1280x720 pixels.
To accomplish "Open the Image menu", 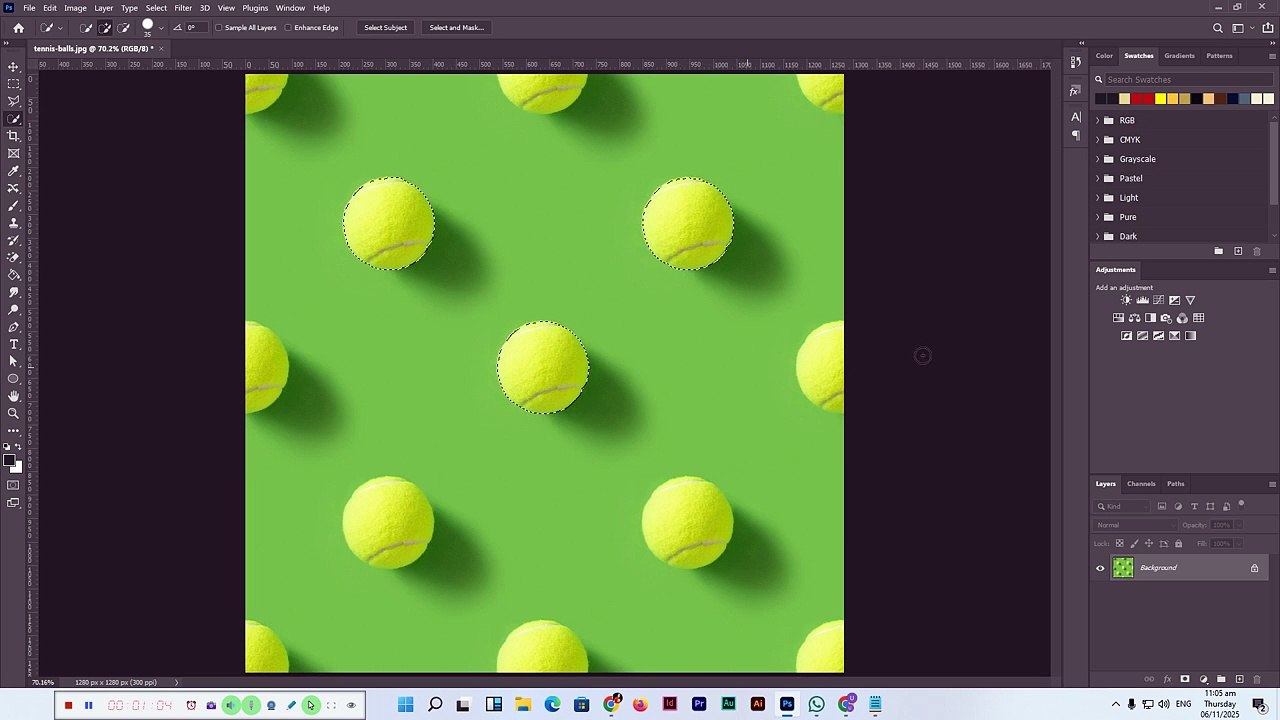I will tap(75, 8).
